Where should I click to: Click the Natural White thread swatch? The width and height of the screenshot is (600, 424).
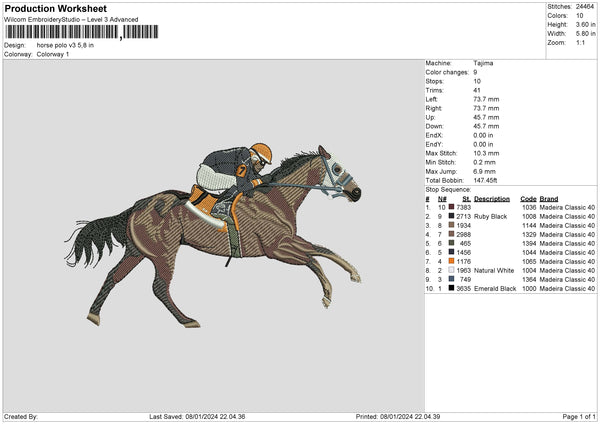(452, 270)
